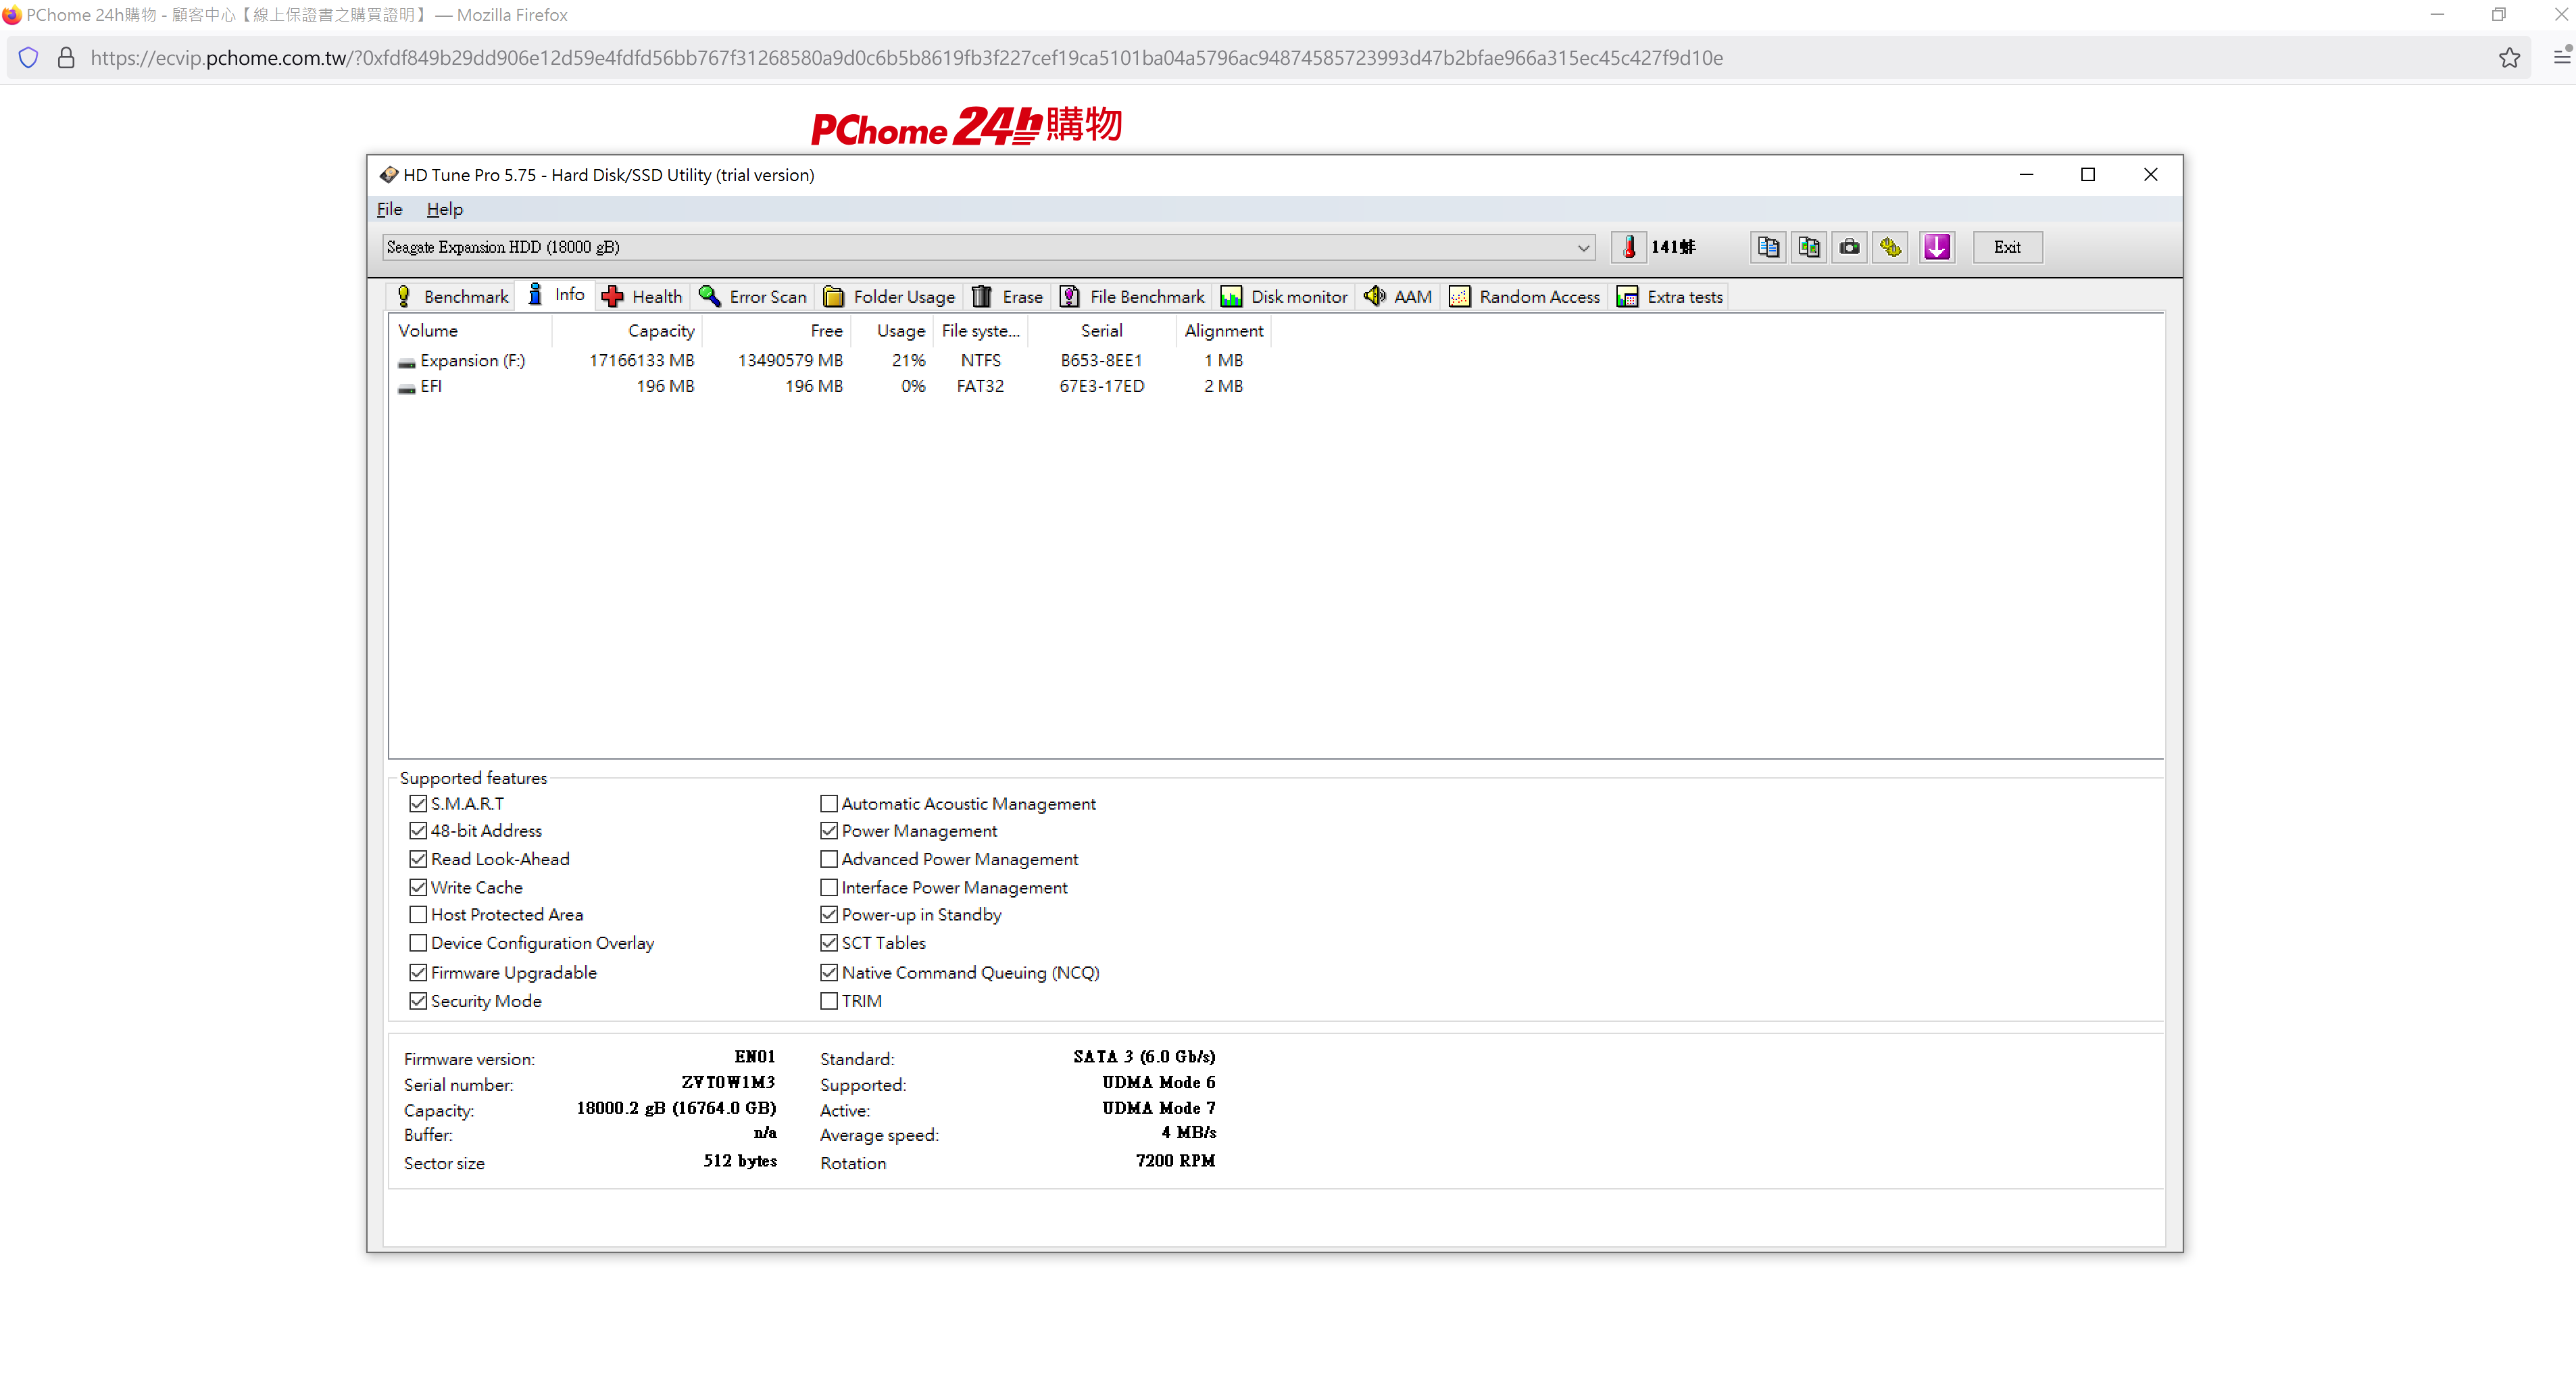
Task: Copy screenshot to clipboard icon
Action: pyautogui.click(x=1809, y=247)
